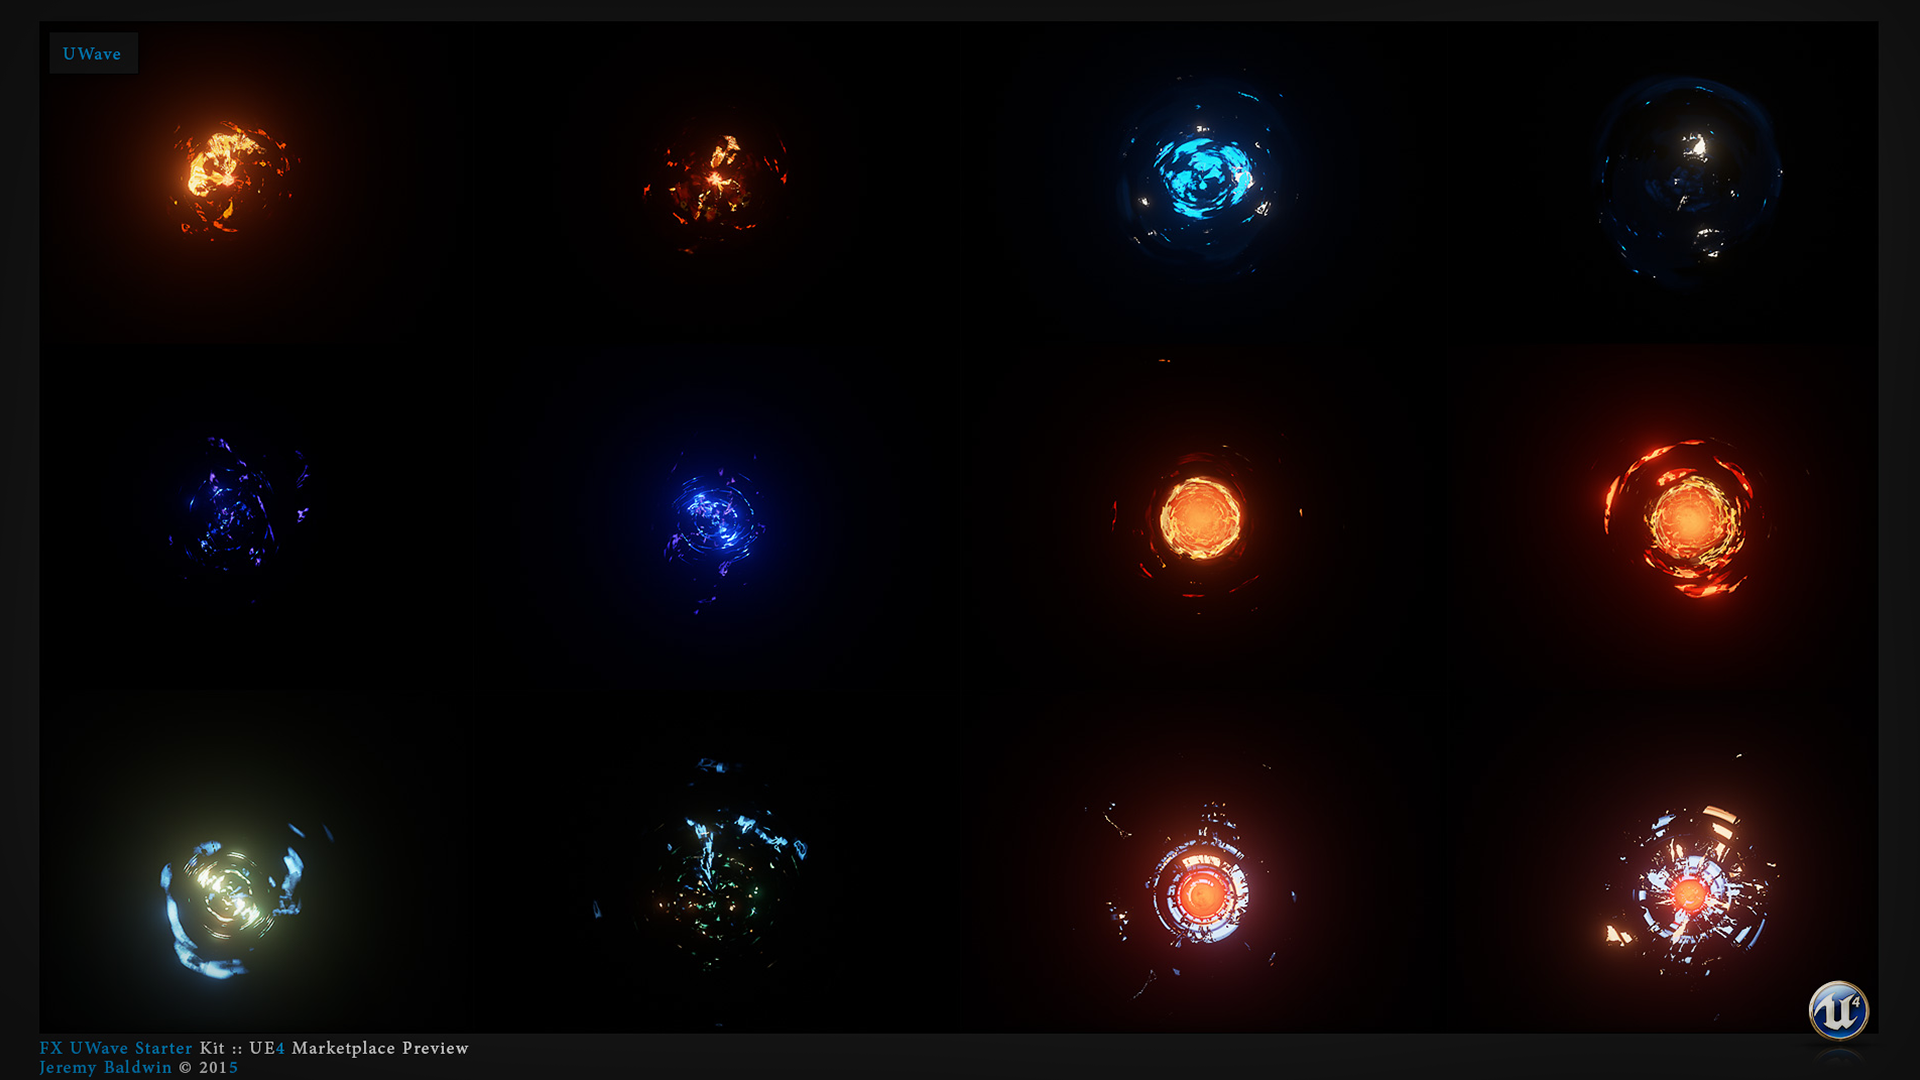
Task: Click the UWave label badge
Action: [x=93, y=54]
